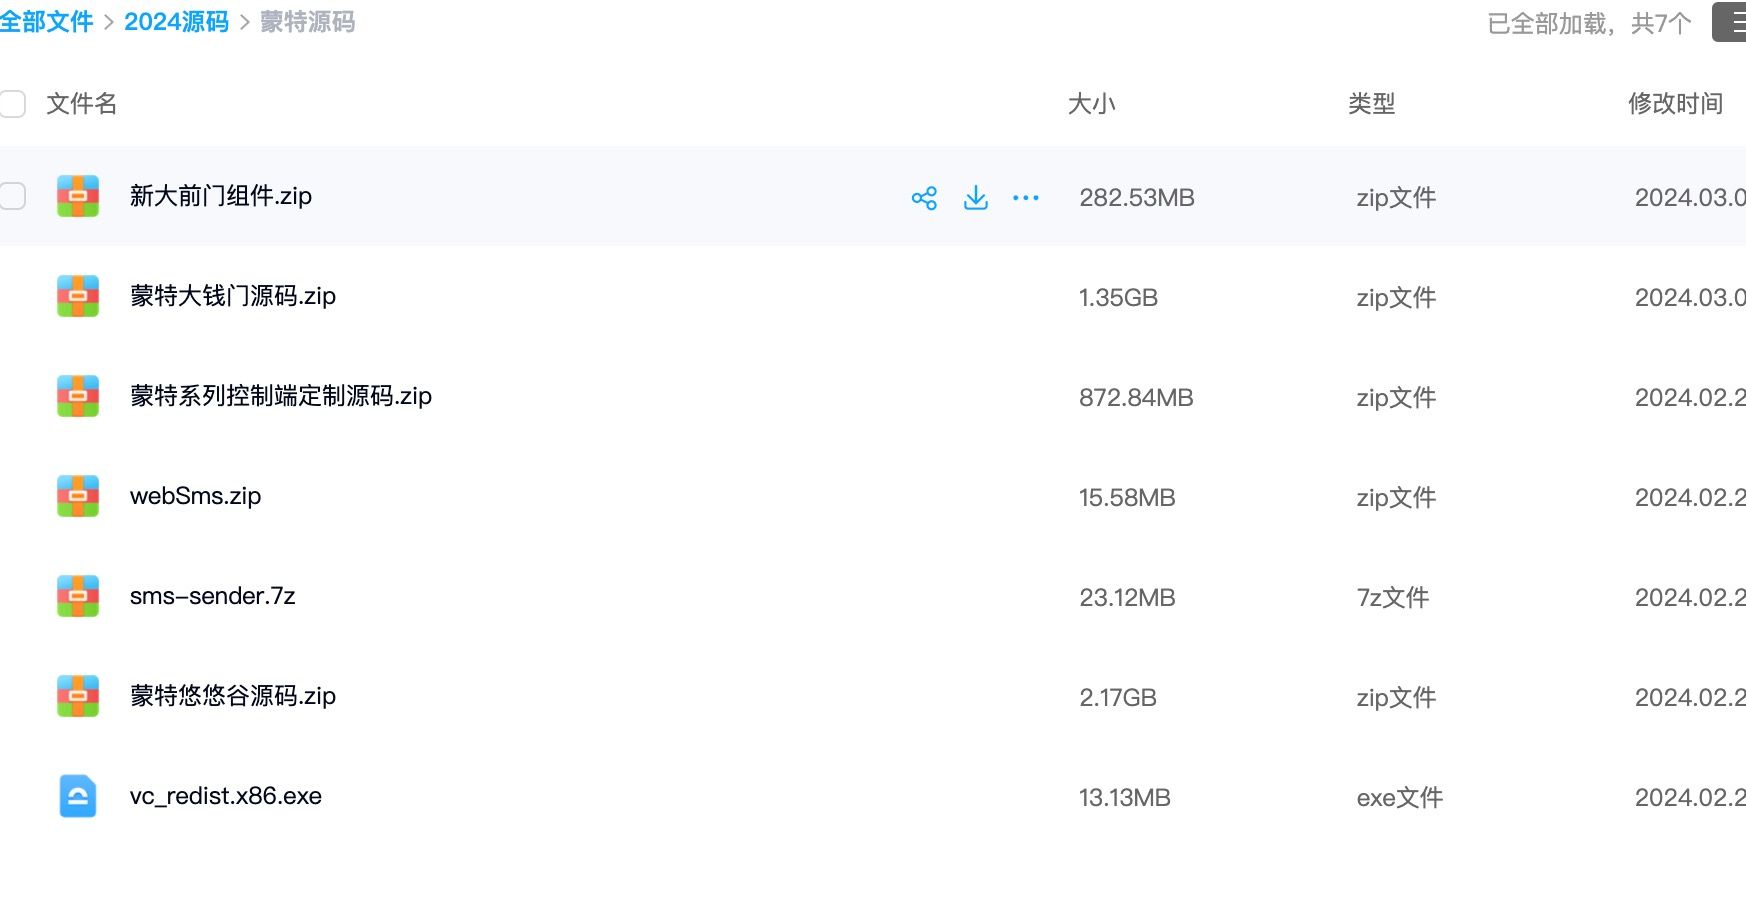Click file icon of vc_redist.x86.exe
This screenshot has height=914, width=1746.
coord(78,796)
